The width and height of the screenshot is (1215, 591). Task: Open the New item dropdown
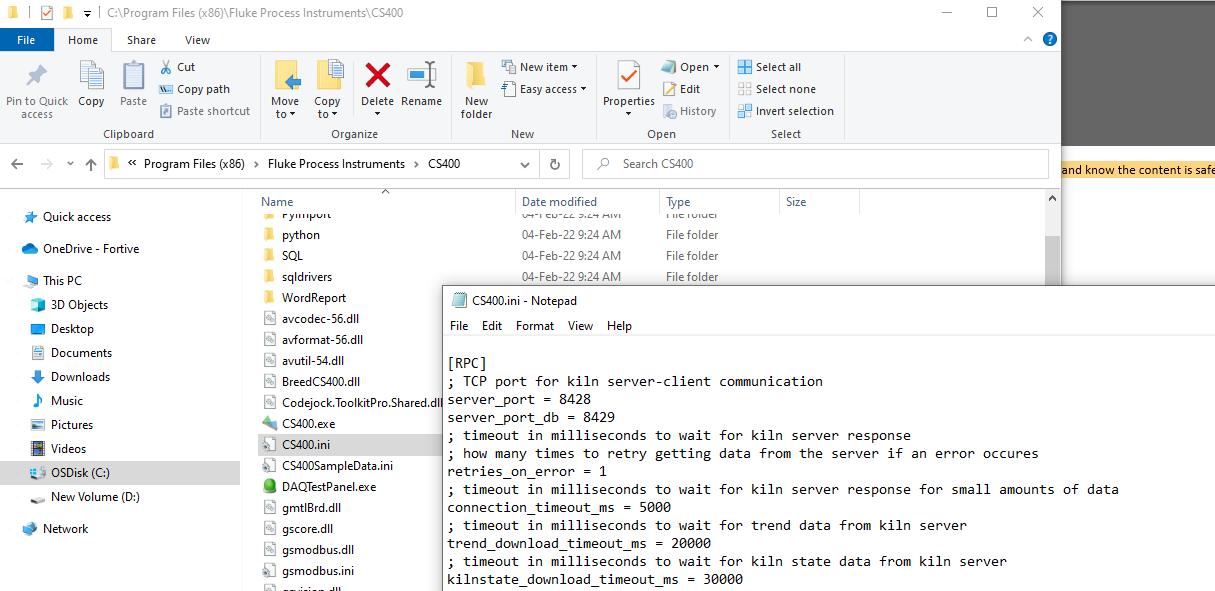point(540,67)
